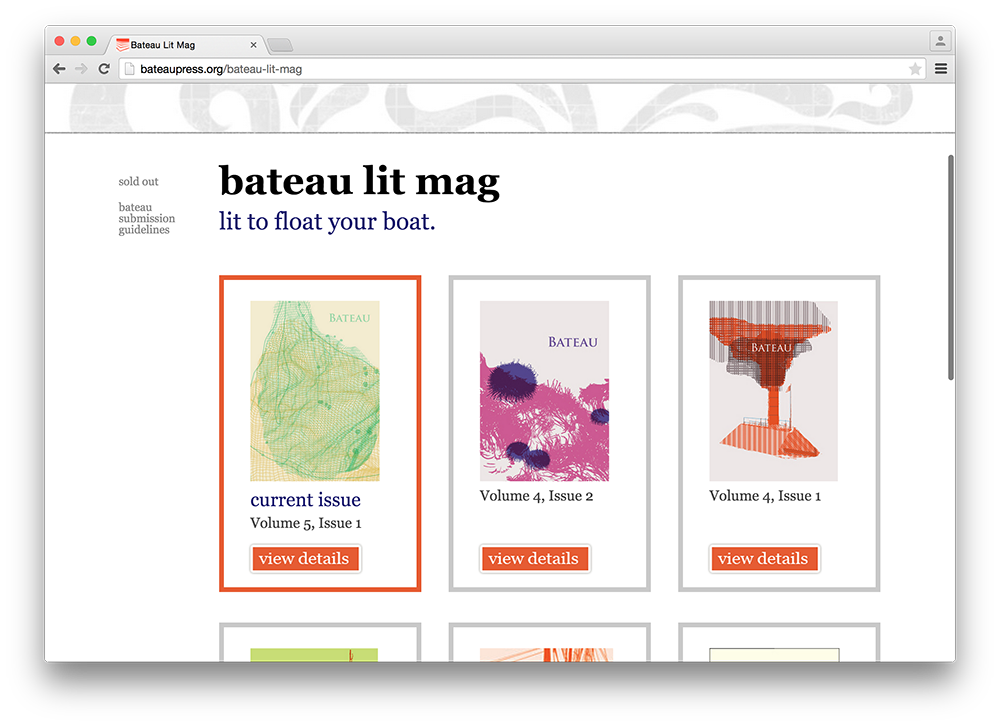Click the pink Volume 4 Issue 2 cover
The image size is (1000, 726).
544,391
